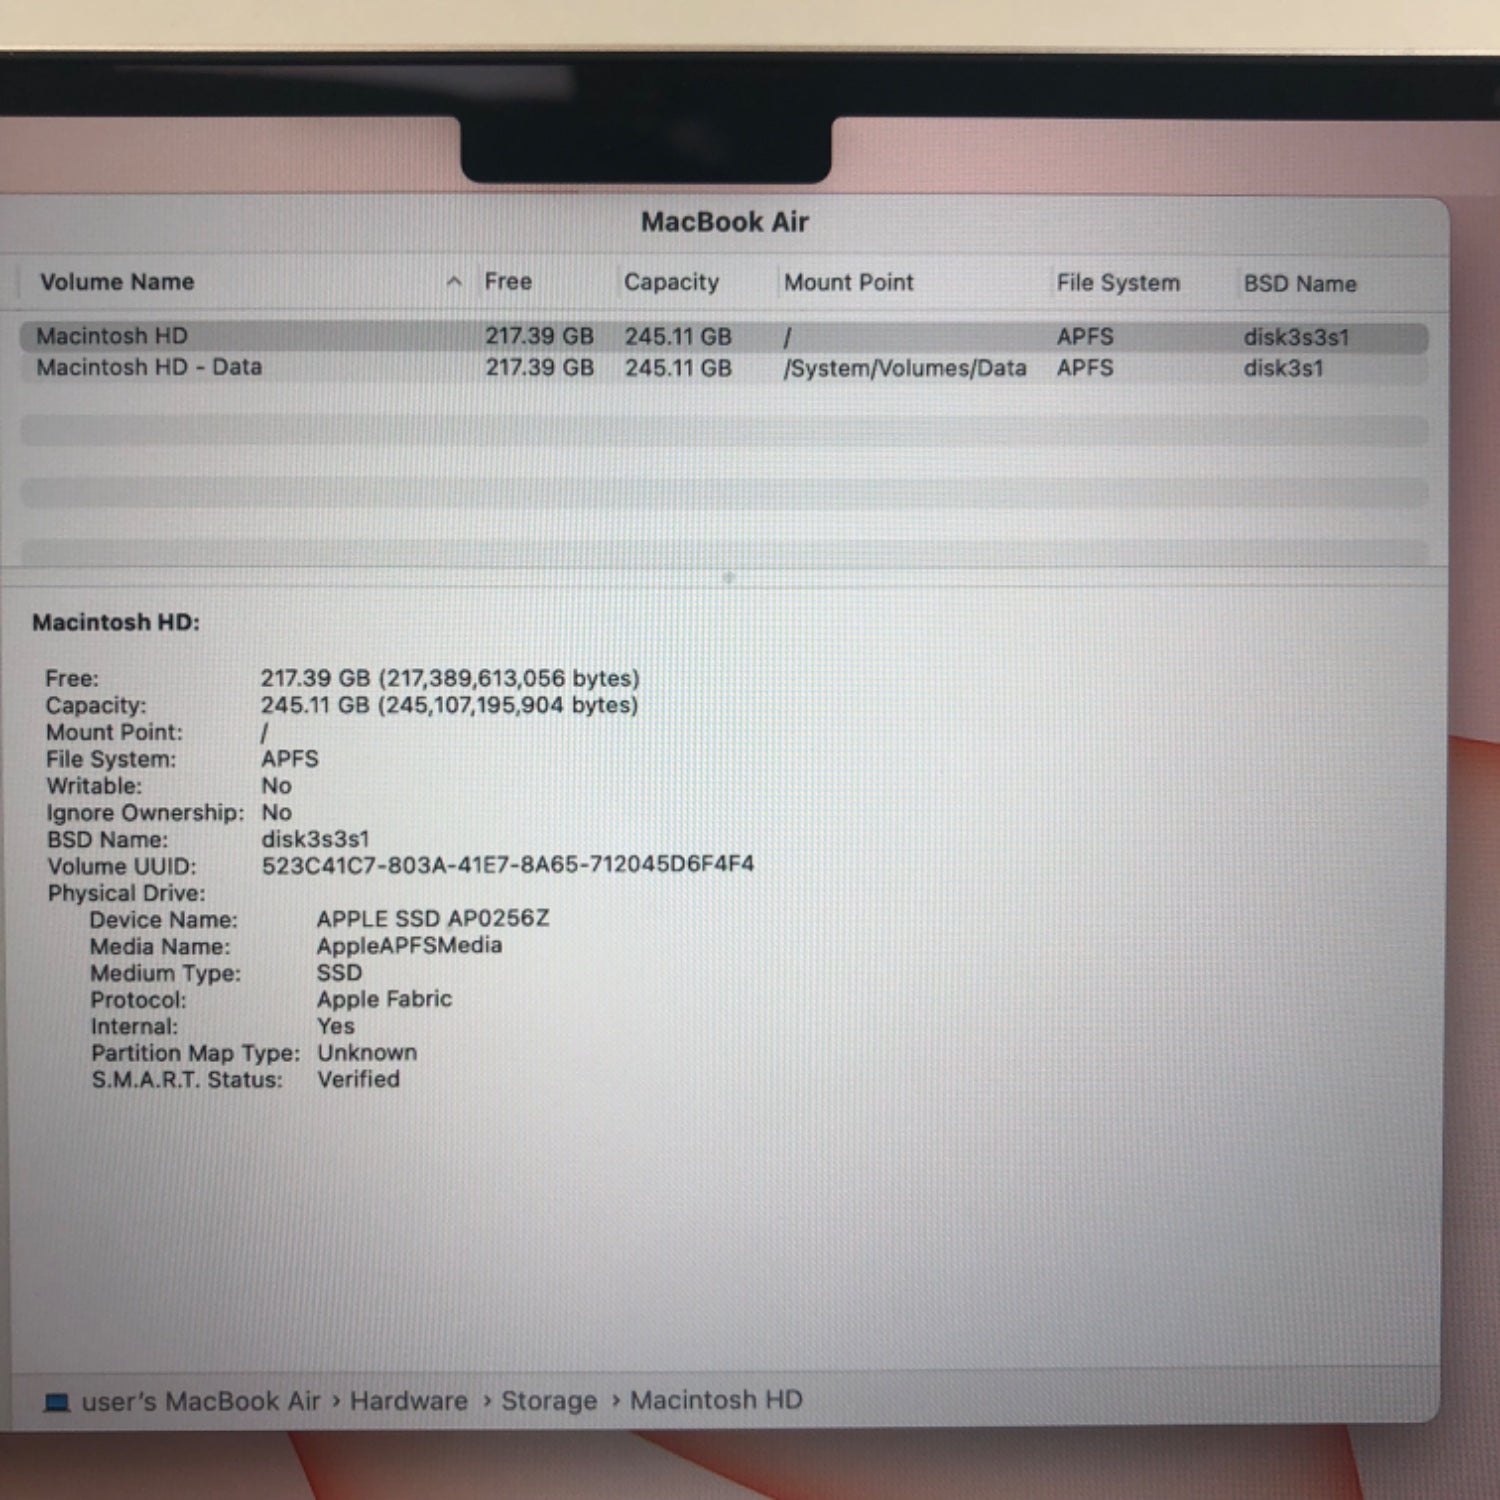Sort volumes by the Mount Point column
The image size is (1500, 1500).
coord(849,282)
